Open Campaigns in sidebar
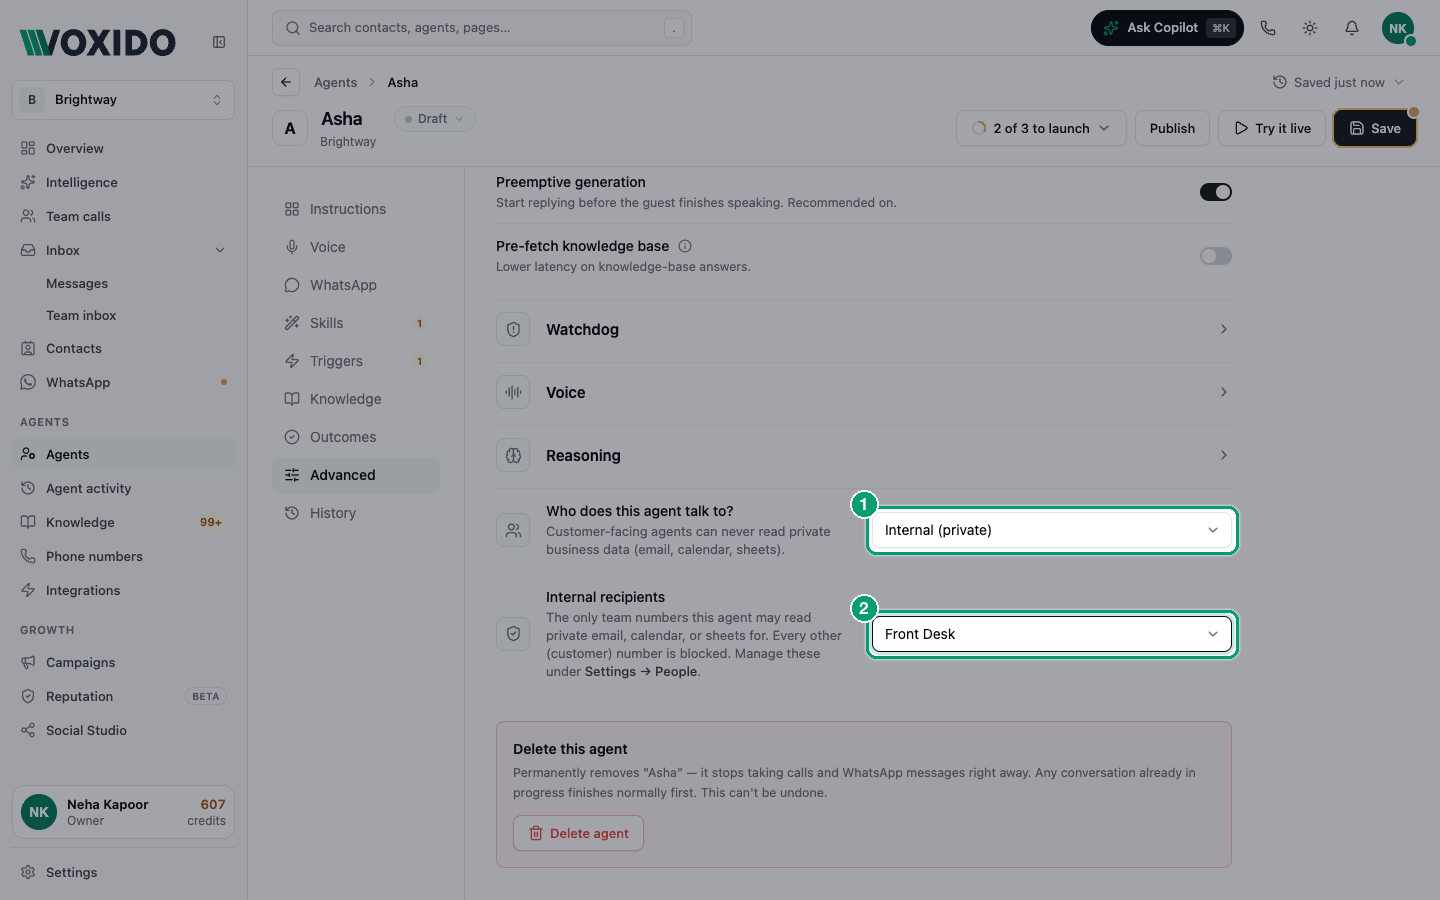The height and width of the screenshot is (900, 1440). point(123,662)
